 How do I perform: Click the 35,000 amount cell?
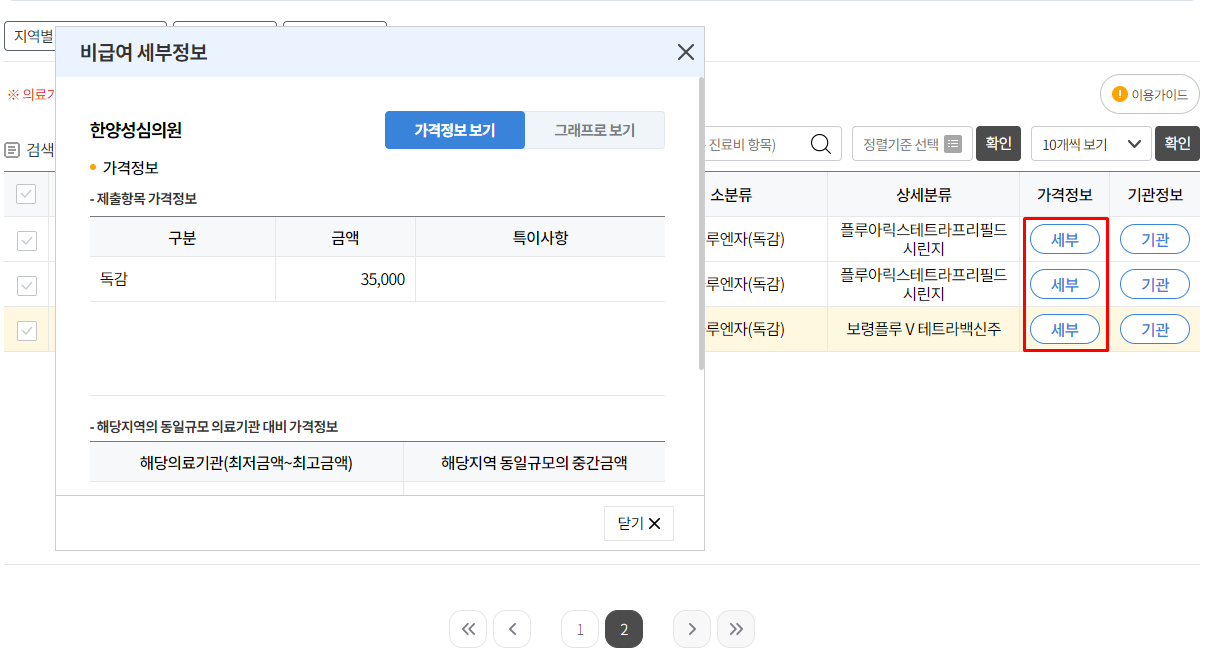tap(345, 279)
